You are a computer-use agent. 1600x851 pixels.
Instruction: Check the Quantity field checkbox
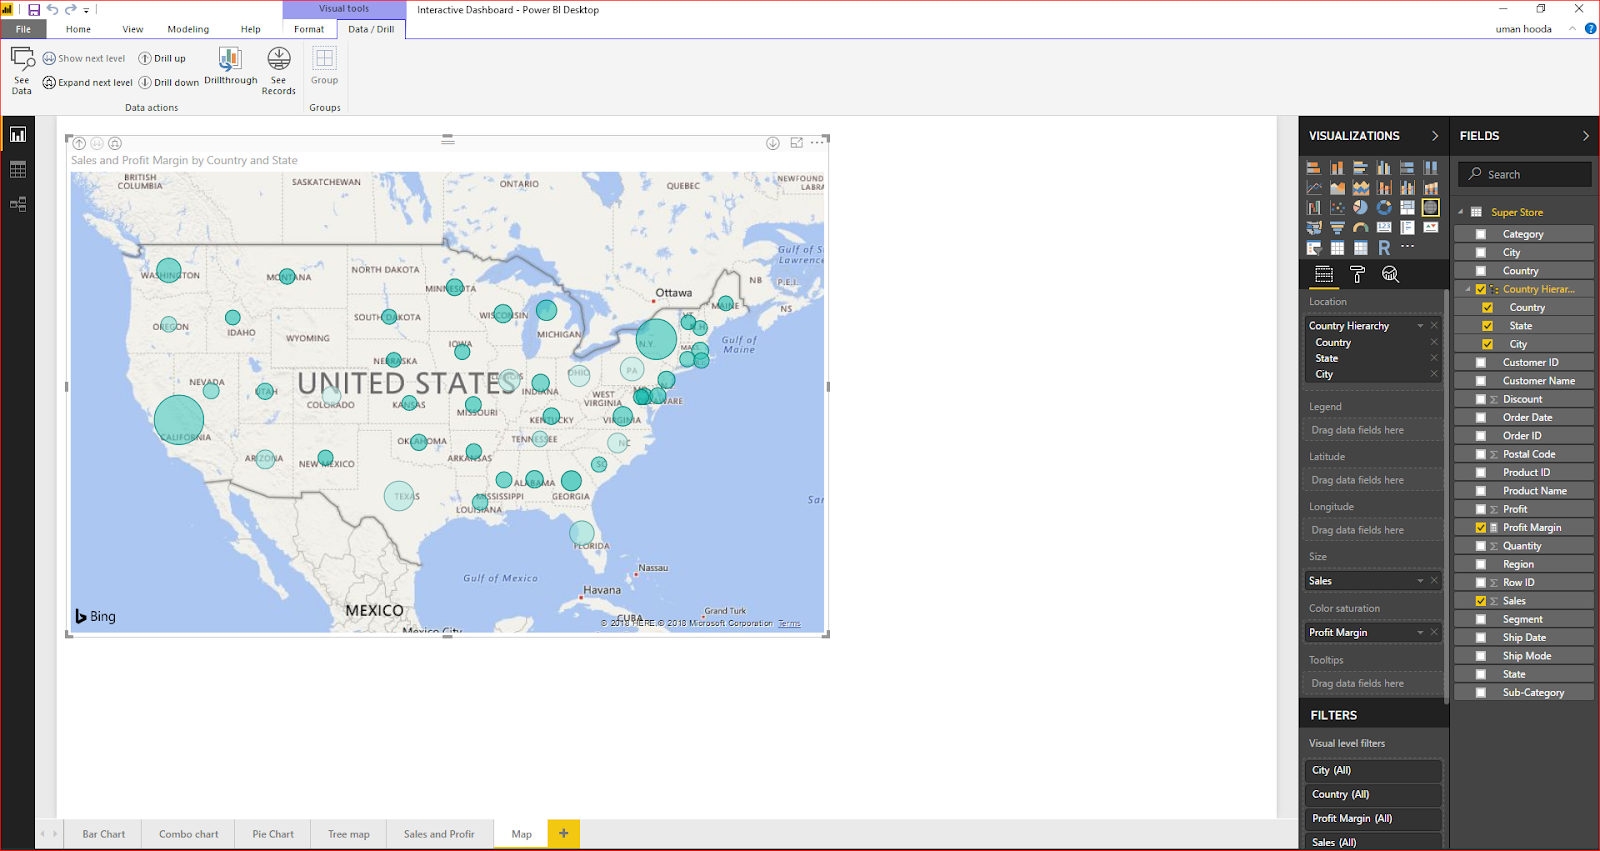[x=1481, y=546]
